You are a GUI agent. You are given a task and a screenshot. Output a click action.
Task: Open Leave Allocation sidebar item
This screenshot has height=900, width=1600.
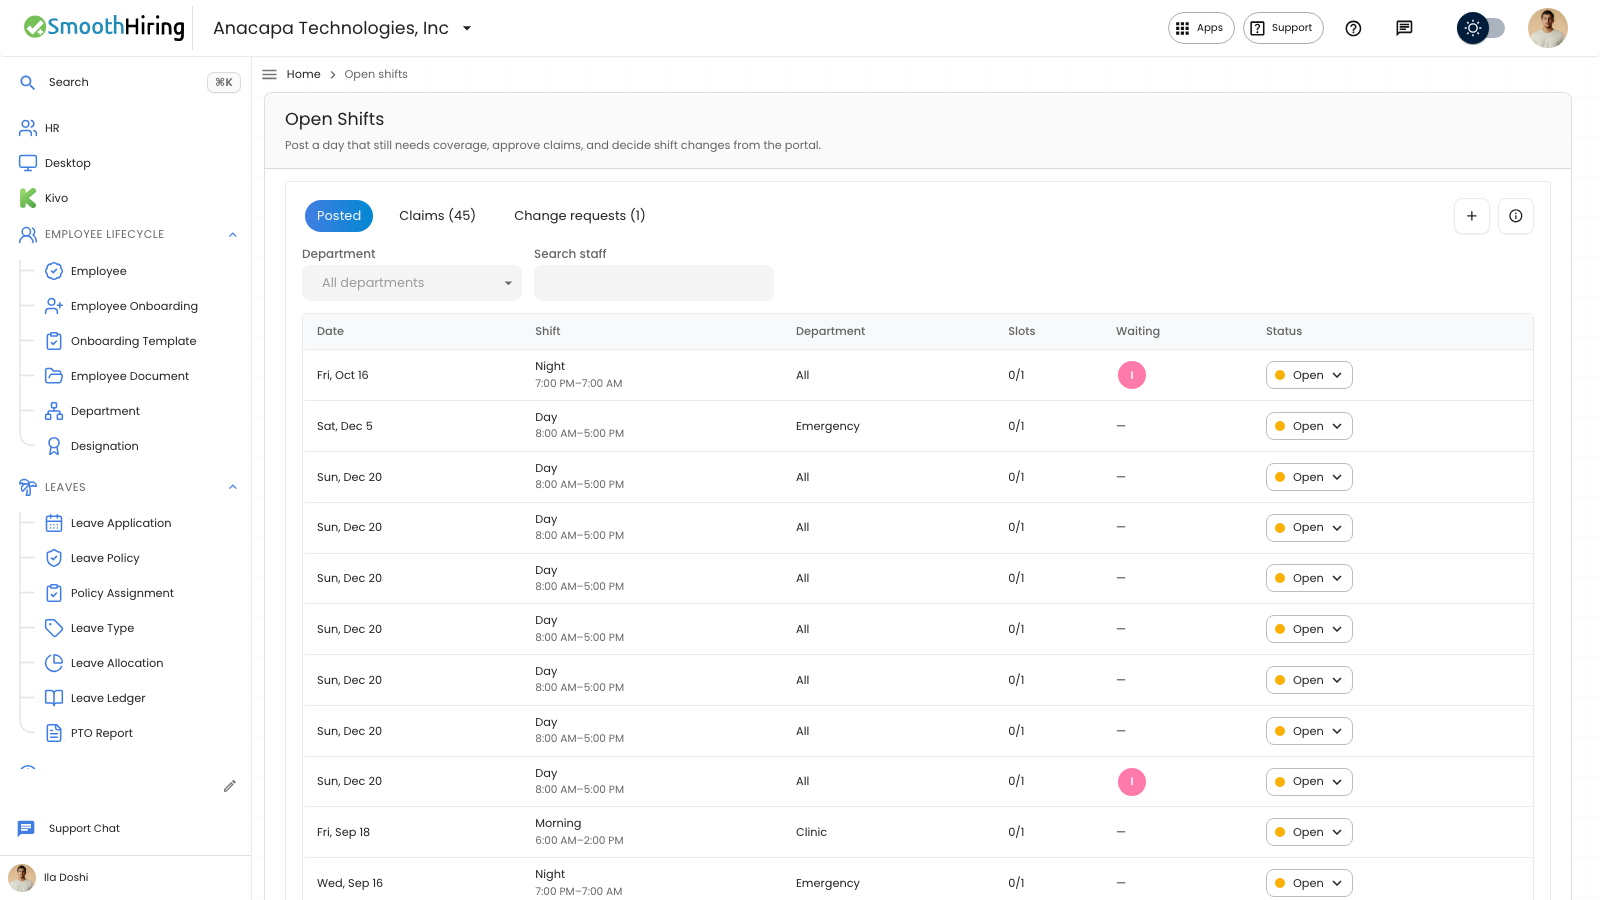coord(117,663)
